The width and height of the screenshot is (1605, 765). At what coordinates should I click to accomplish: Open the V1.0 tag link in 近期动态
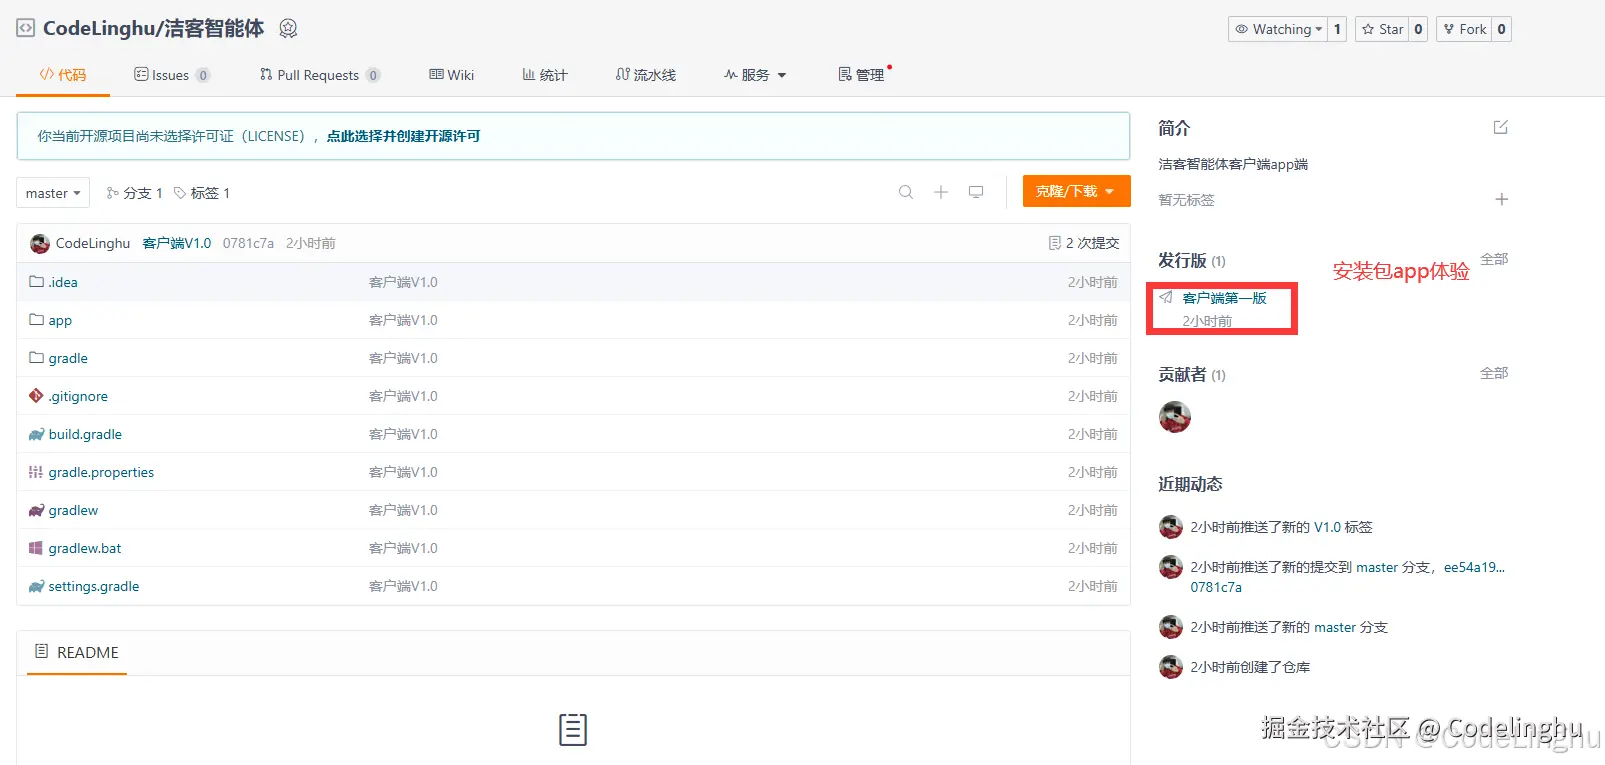point(1327,527)
